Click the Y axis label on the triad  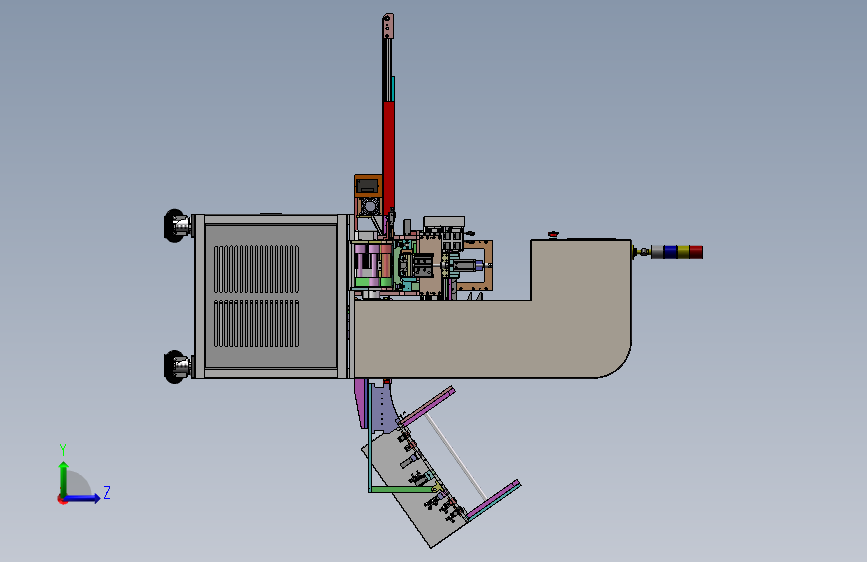(63, 450)
